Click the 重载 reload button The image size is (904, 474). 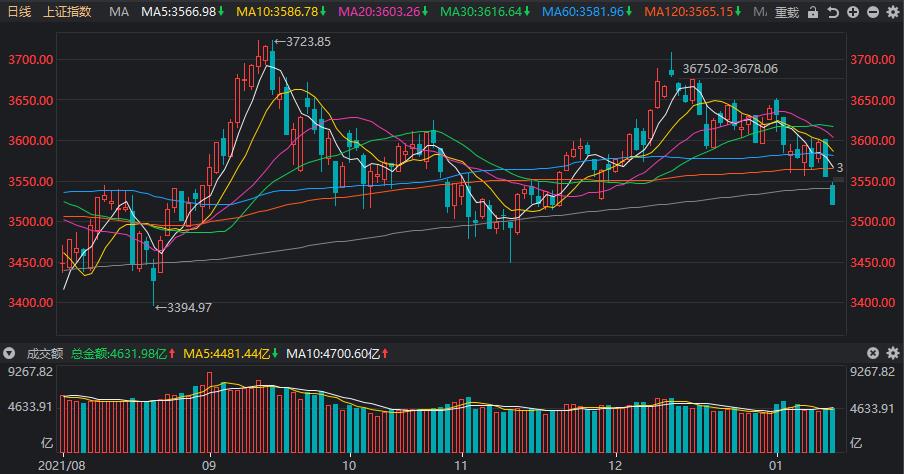788,12
